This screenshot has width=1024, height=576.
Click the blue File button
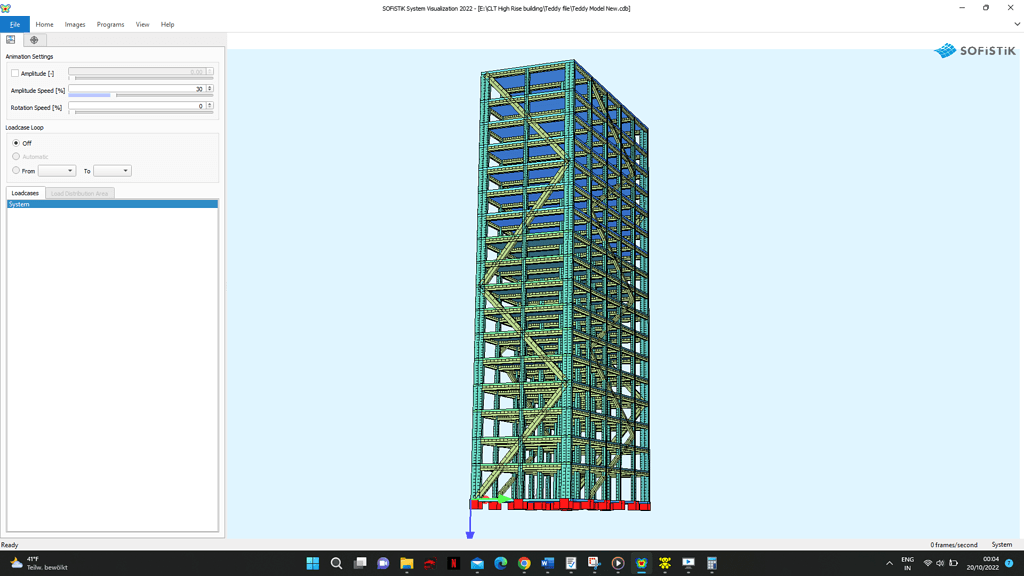pos(15,24)
